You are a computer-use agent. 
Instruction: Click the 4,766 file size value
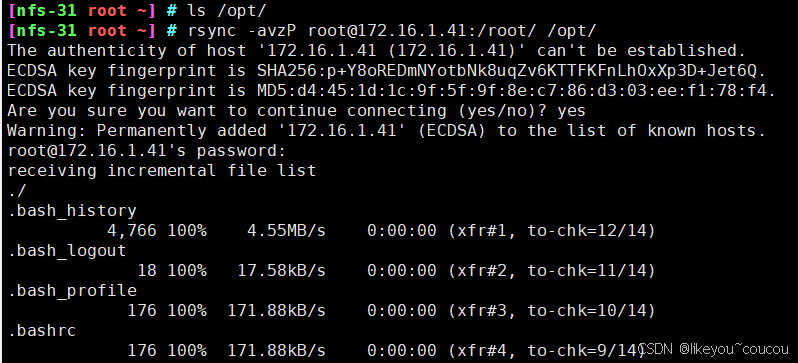coord(131,231)
